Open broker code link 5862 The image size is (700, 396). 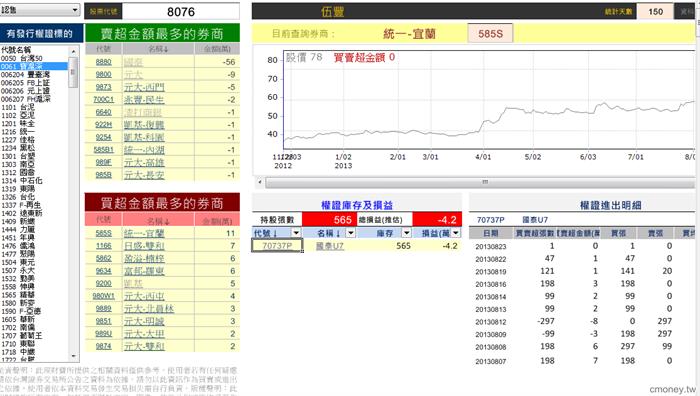(x=103, y=258)
